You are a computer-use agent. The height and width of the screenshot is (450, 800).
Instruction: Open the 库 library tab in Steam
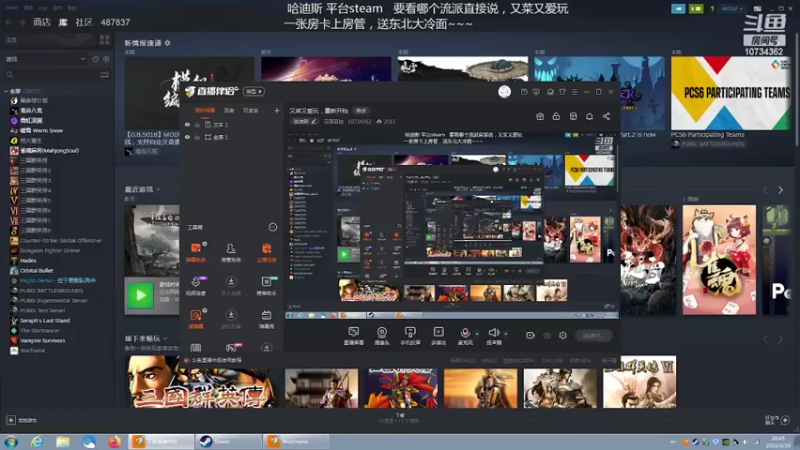click(x=63, y=22)
